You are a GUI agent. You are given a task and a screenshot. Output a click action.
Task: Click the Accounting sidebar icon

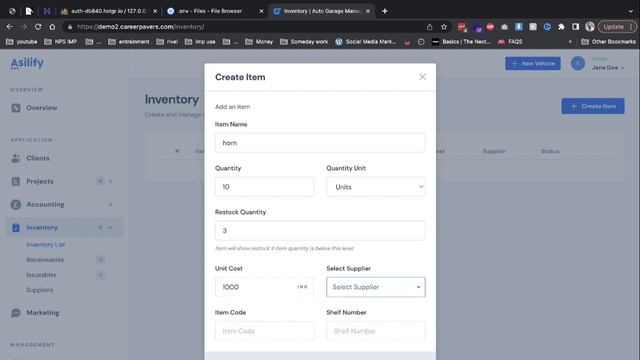[x=16, y=204]
